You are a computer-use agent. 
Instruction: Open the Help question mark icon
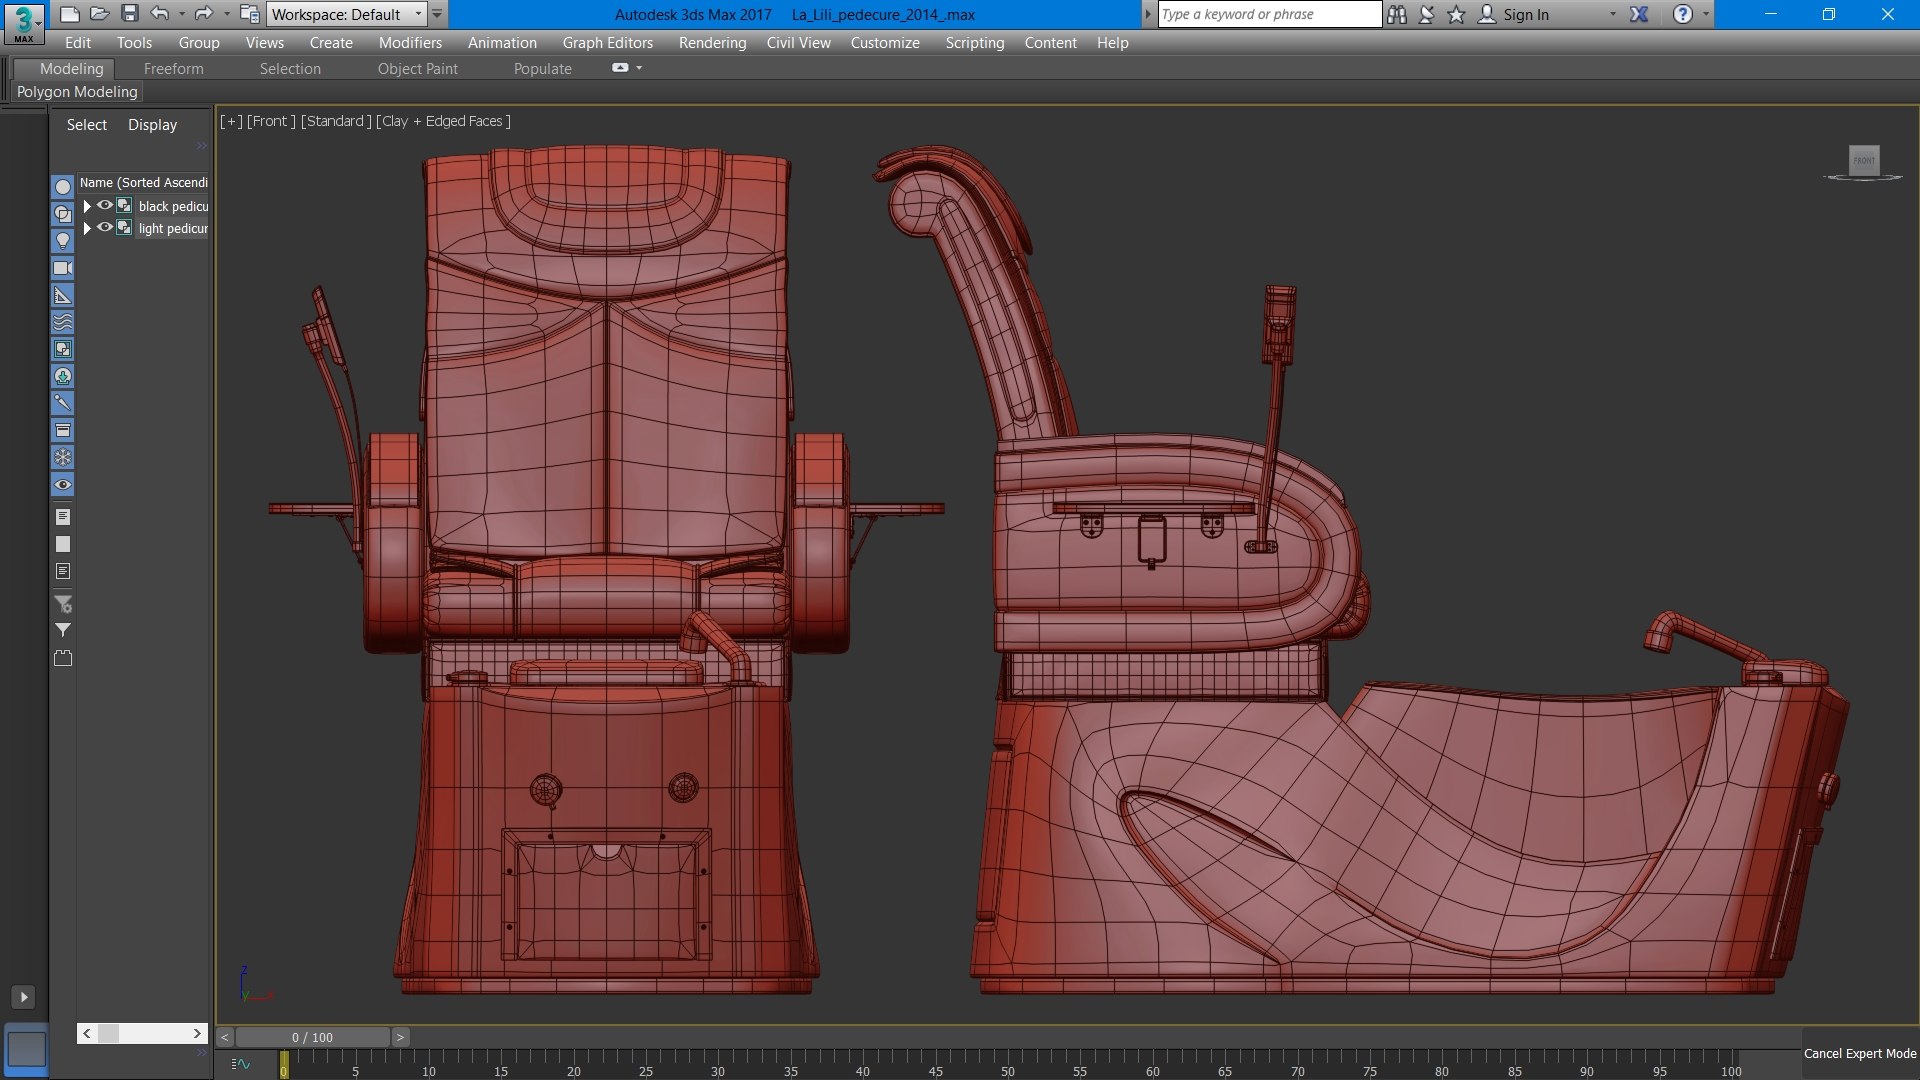(x=1683, y=14)
